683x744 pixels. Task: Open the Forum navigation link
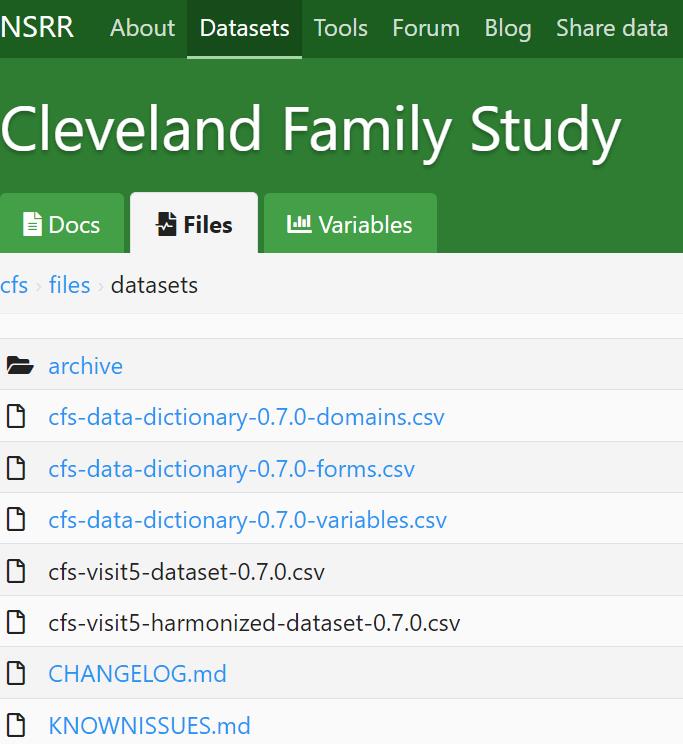(426, 28)
